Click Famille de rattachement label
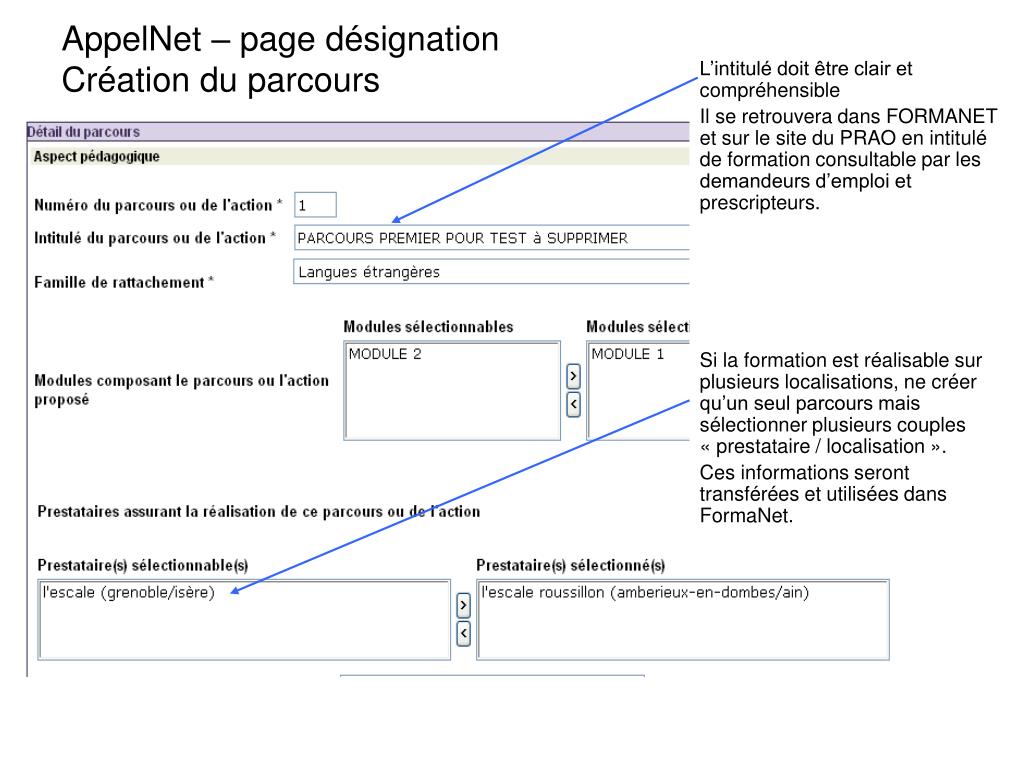 pos(124,282)
